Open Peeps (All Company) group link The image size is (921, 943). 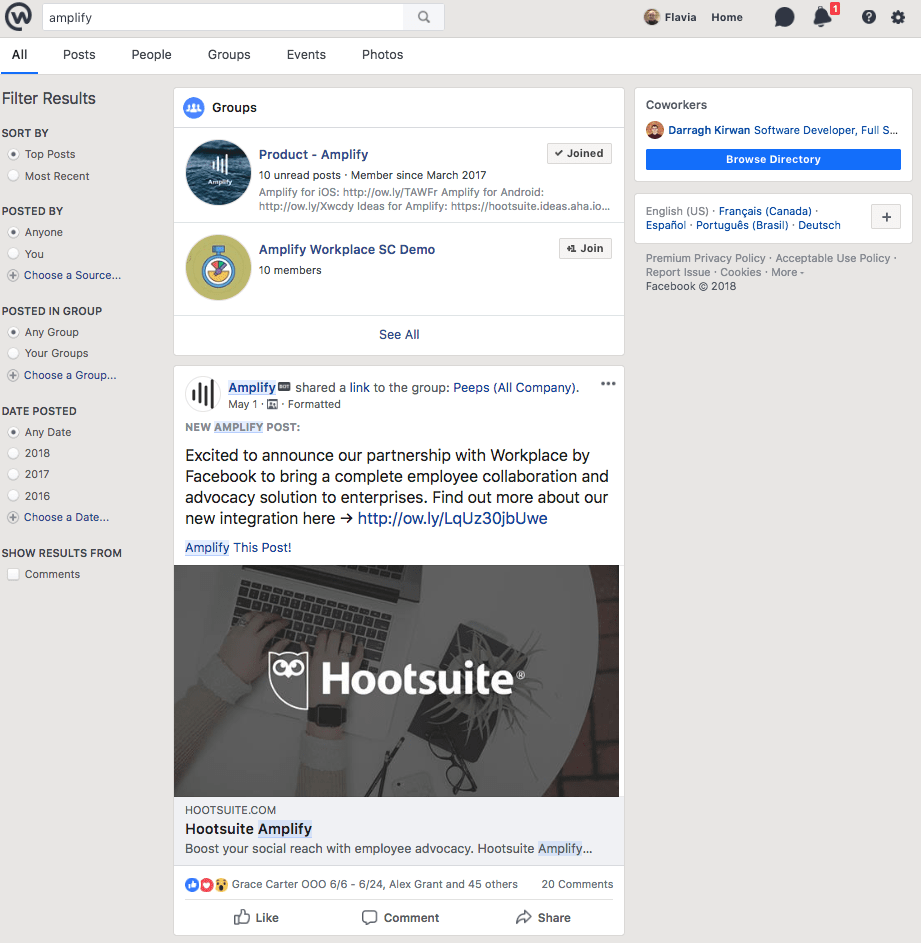coord(514,388)
